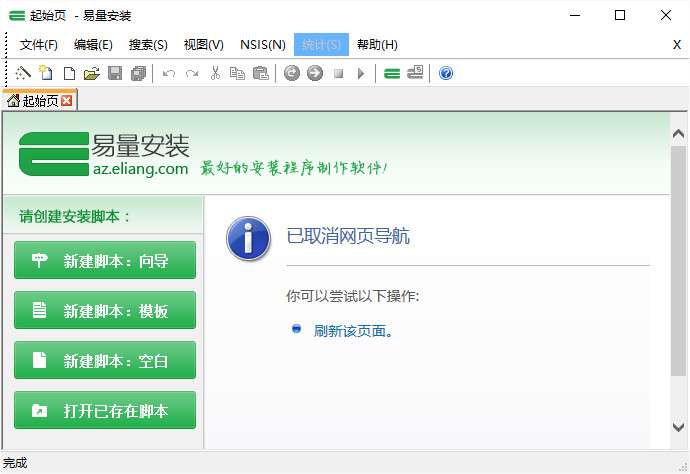690x474 pixels.
Task: Save the current file floppy icon
Action: (115, 73)
